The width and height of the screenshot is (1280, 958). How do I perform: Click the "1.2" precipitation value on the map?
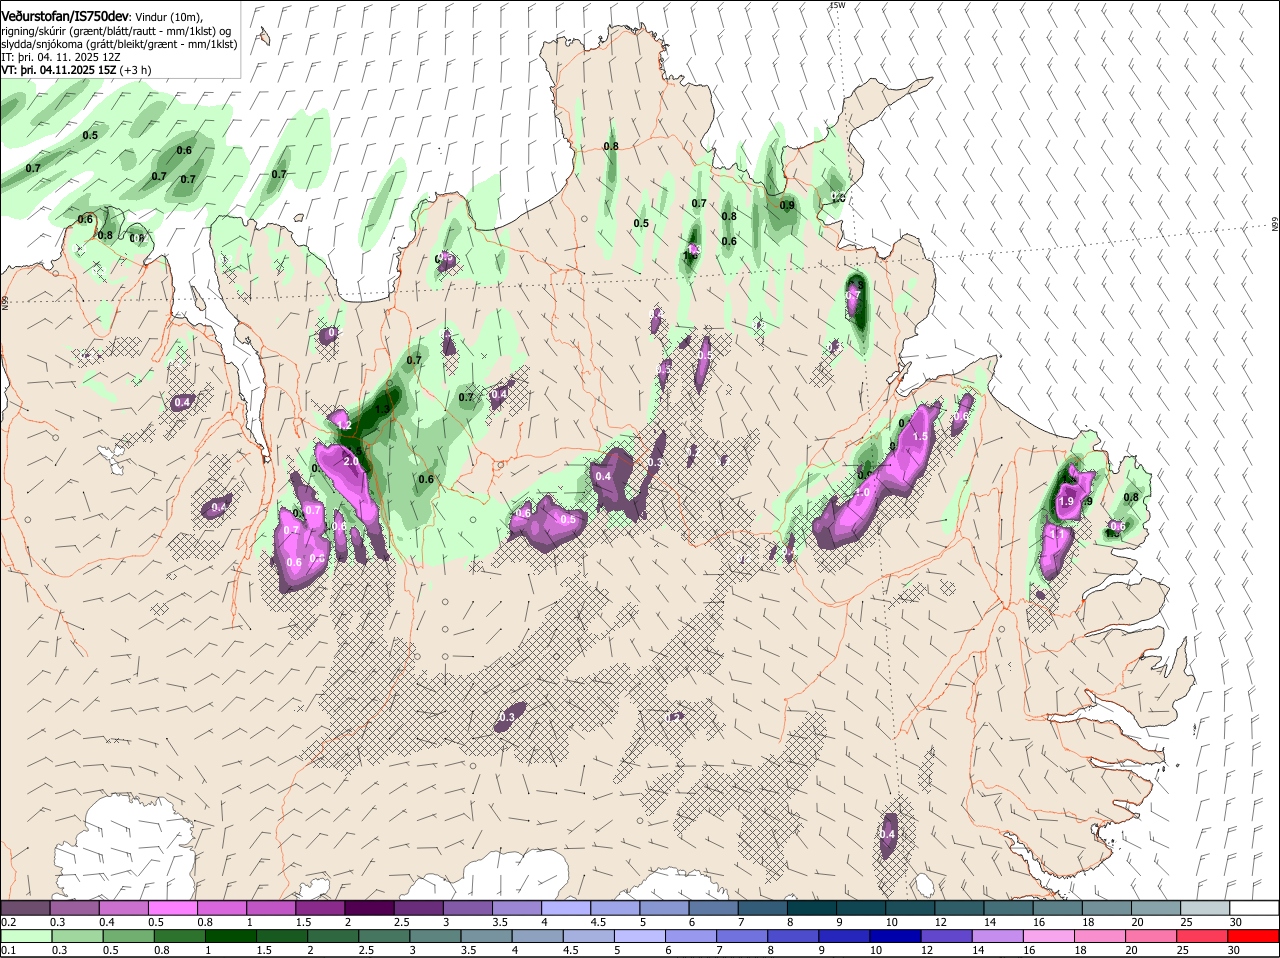[x=345, y=425]
